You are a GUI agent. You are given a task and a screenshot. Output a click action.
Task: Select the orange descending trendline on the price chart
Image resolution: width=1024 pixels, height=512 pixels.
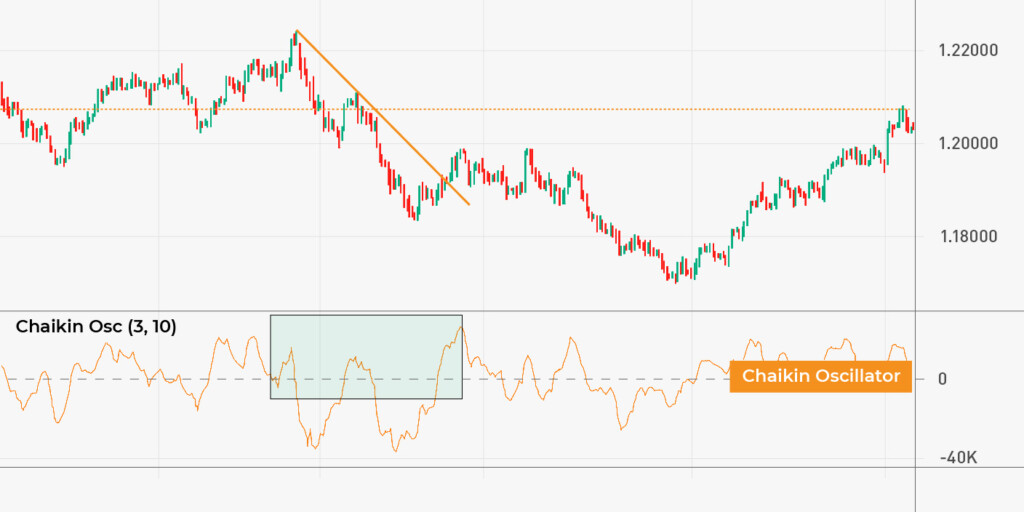[x=380, y=116]
